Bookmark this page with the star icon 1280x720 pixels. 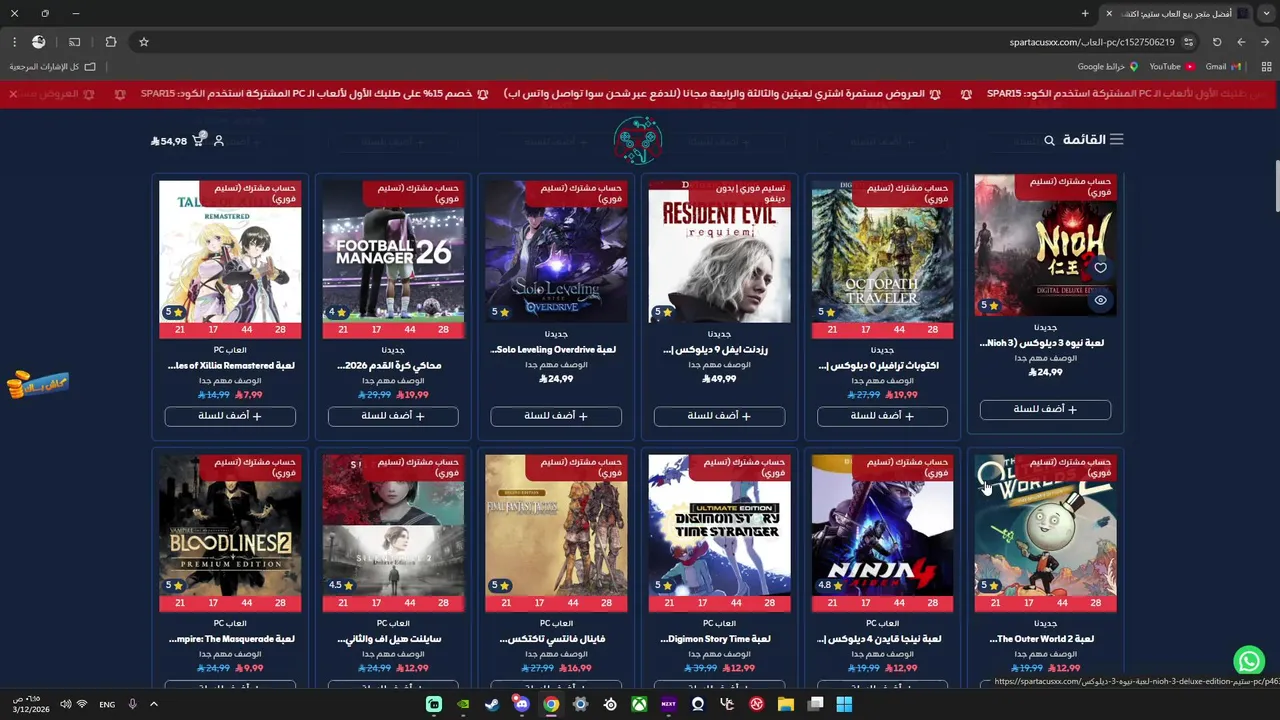coord(144,42)
